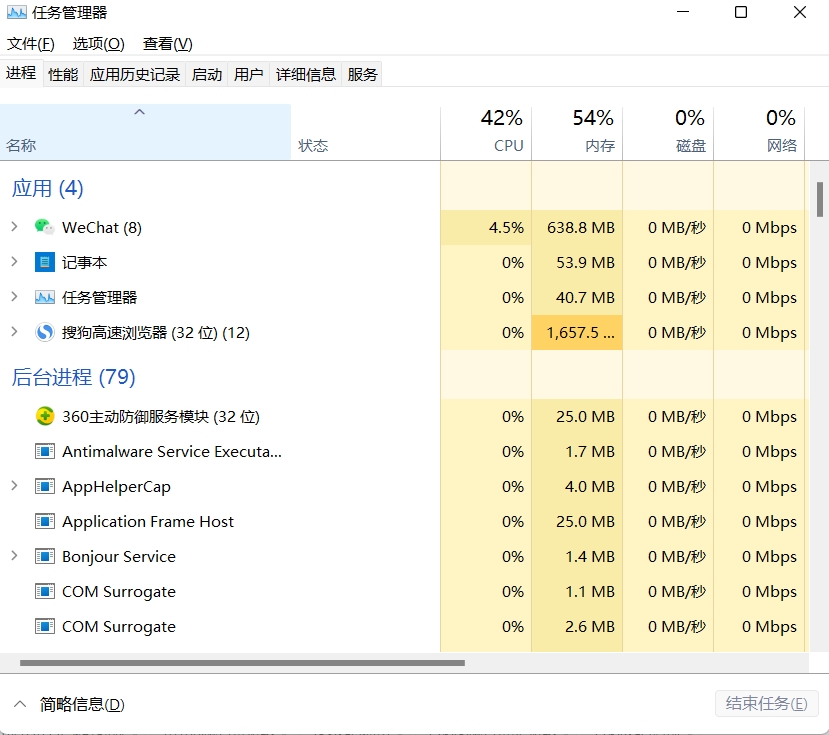
Task: Select the 应用 (4) group header
Action: pyautogui.click(x=48, y=188)
